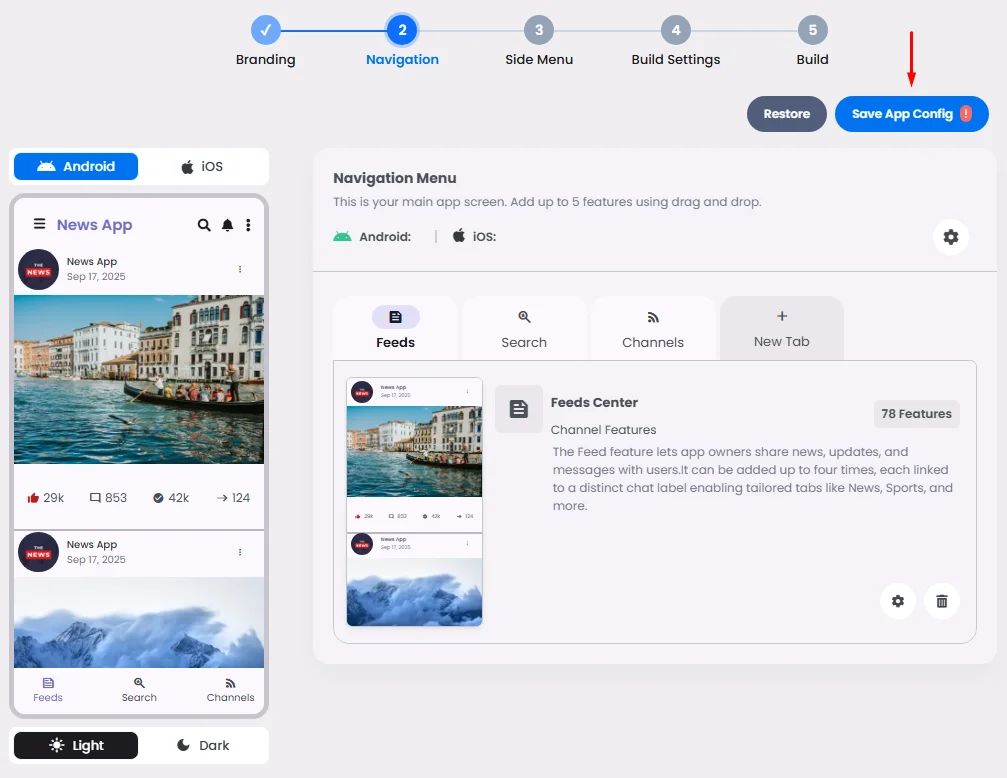Select Light theme mode
The height and width of the screenshot is (778, 1007).
76,745
